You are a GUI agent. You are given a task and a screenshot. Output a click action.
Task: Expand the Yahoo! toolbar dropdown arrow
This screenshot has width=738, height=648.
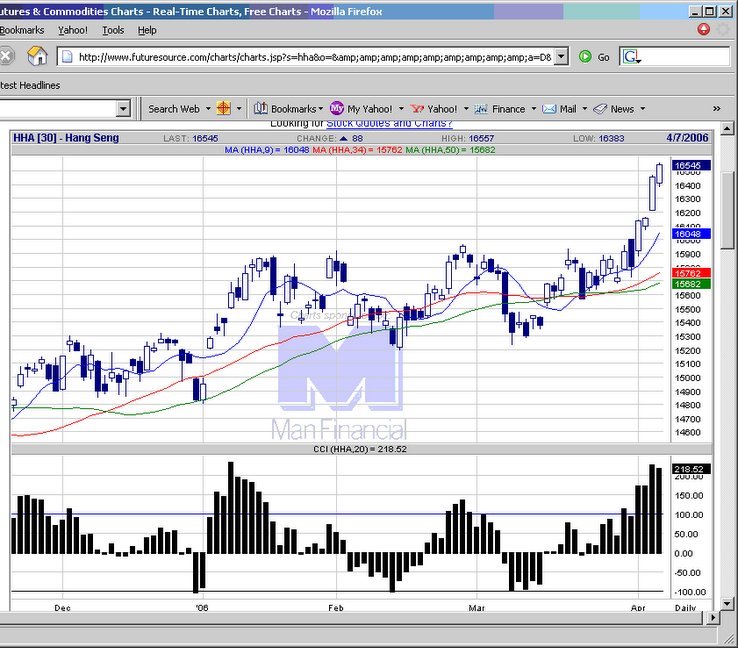(466, 109)
